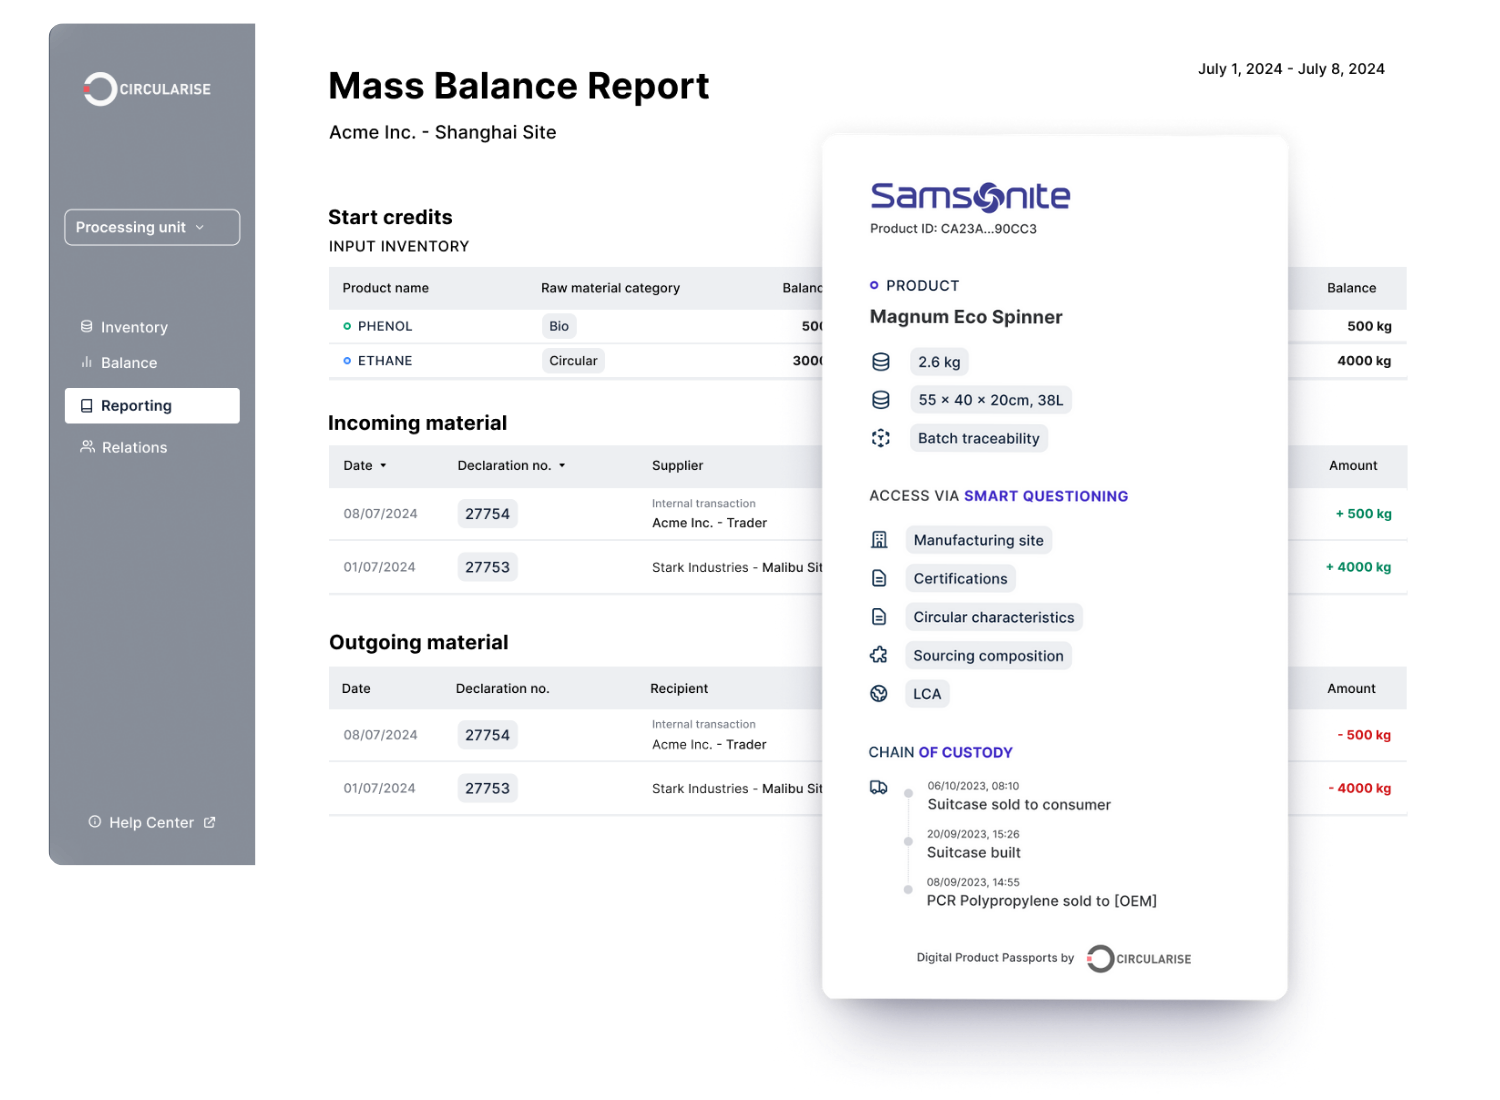The image size is (1500, 1100).
Task: Open Manufacturing site details
Action: point(979,540)
